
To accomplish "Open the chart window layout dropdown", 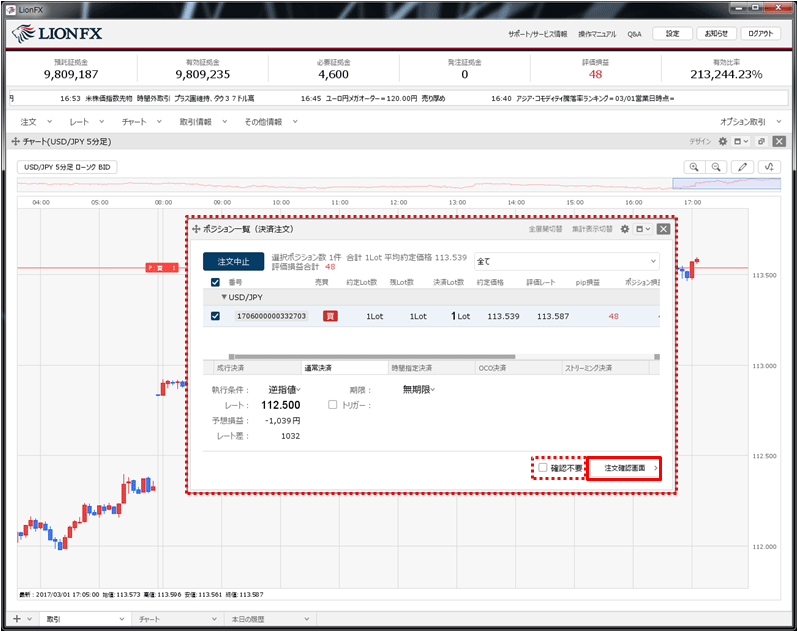I will coord(741,141).
